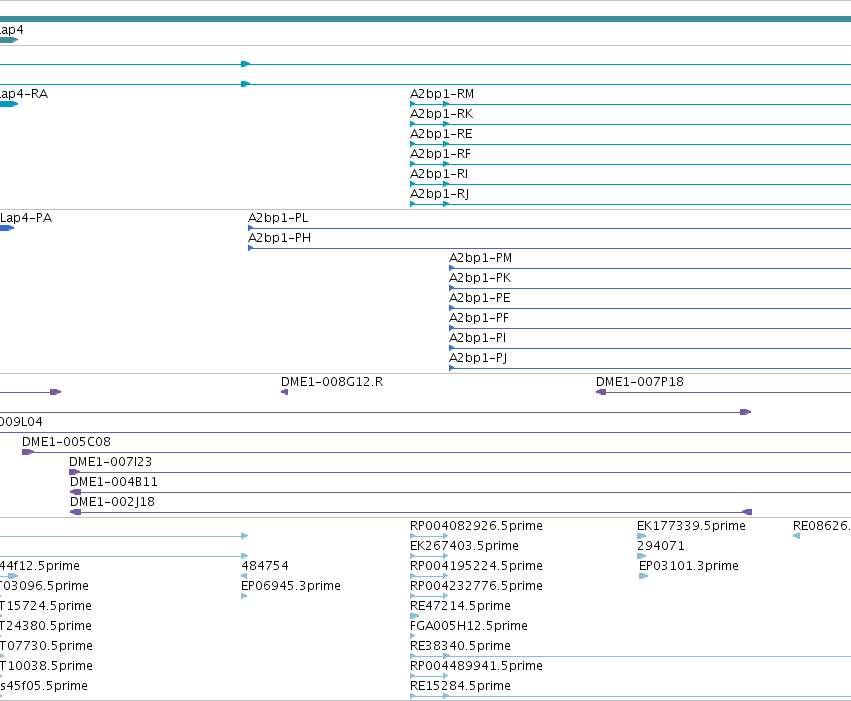Select the A2bp1-PE protein feature
This screenshot has width=851, height=701.
[x=480, y=298]
